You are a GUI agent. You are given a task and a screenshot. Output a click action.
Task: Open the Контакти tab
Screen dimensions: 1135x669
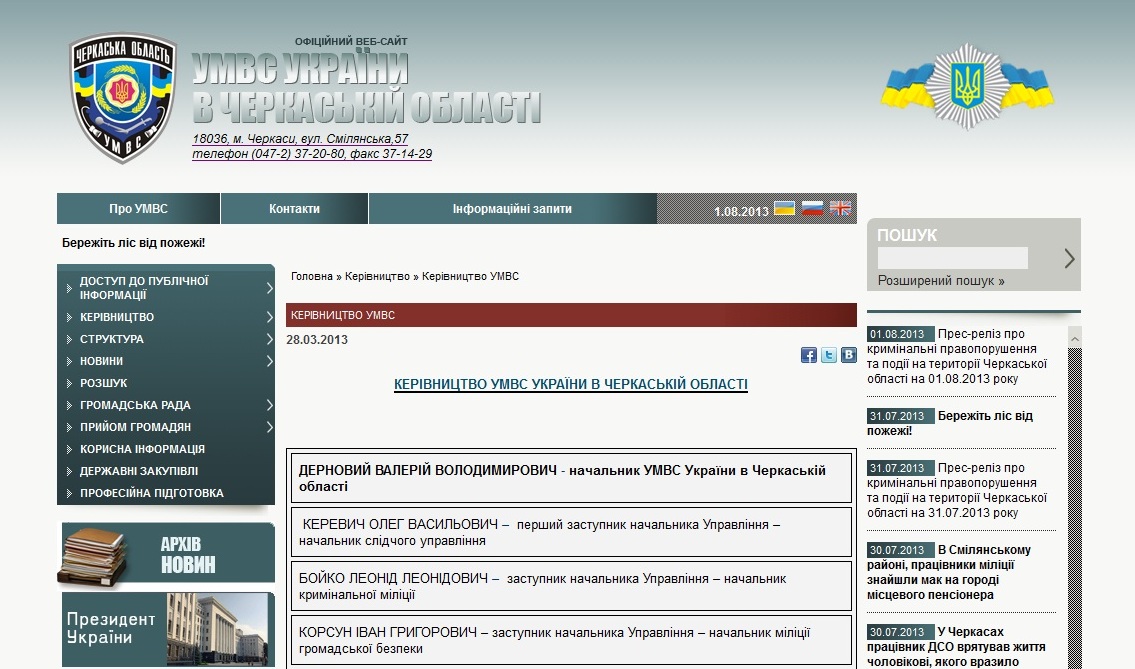pos(295,209)
